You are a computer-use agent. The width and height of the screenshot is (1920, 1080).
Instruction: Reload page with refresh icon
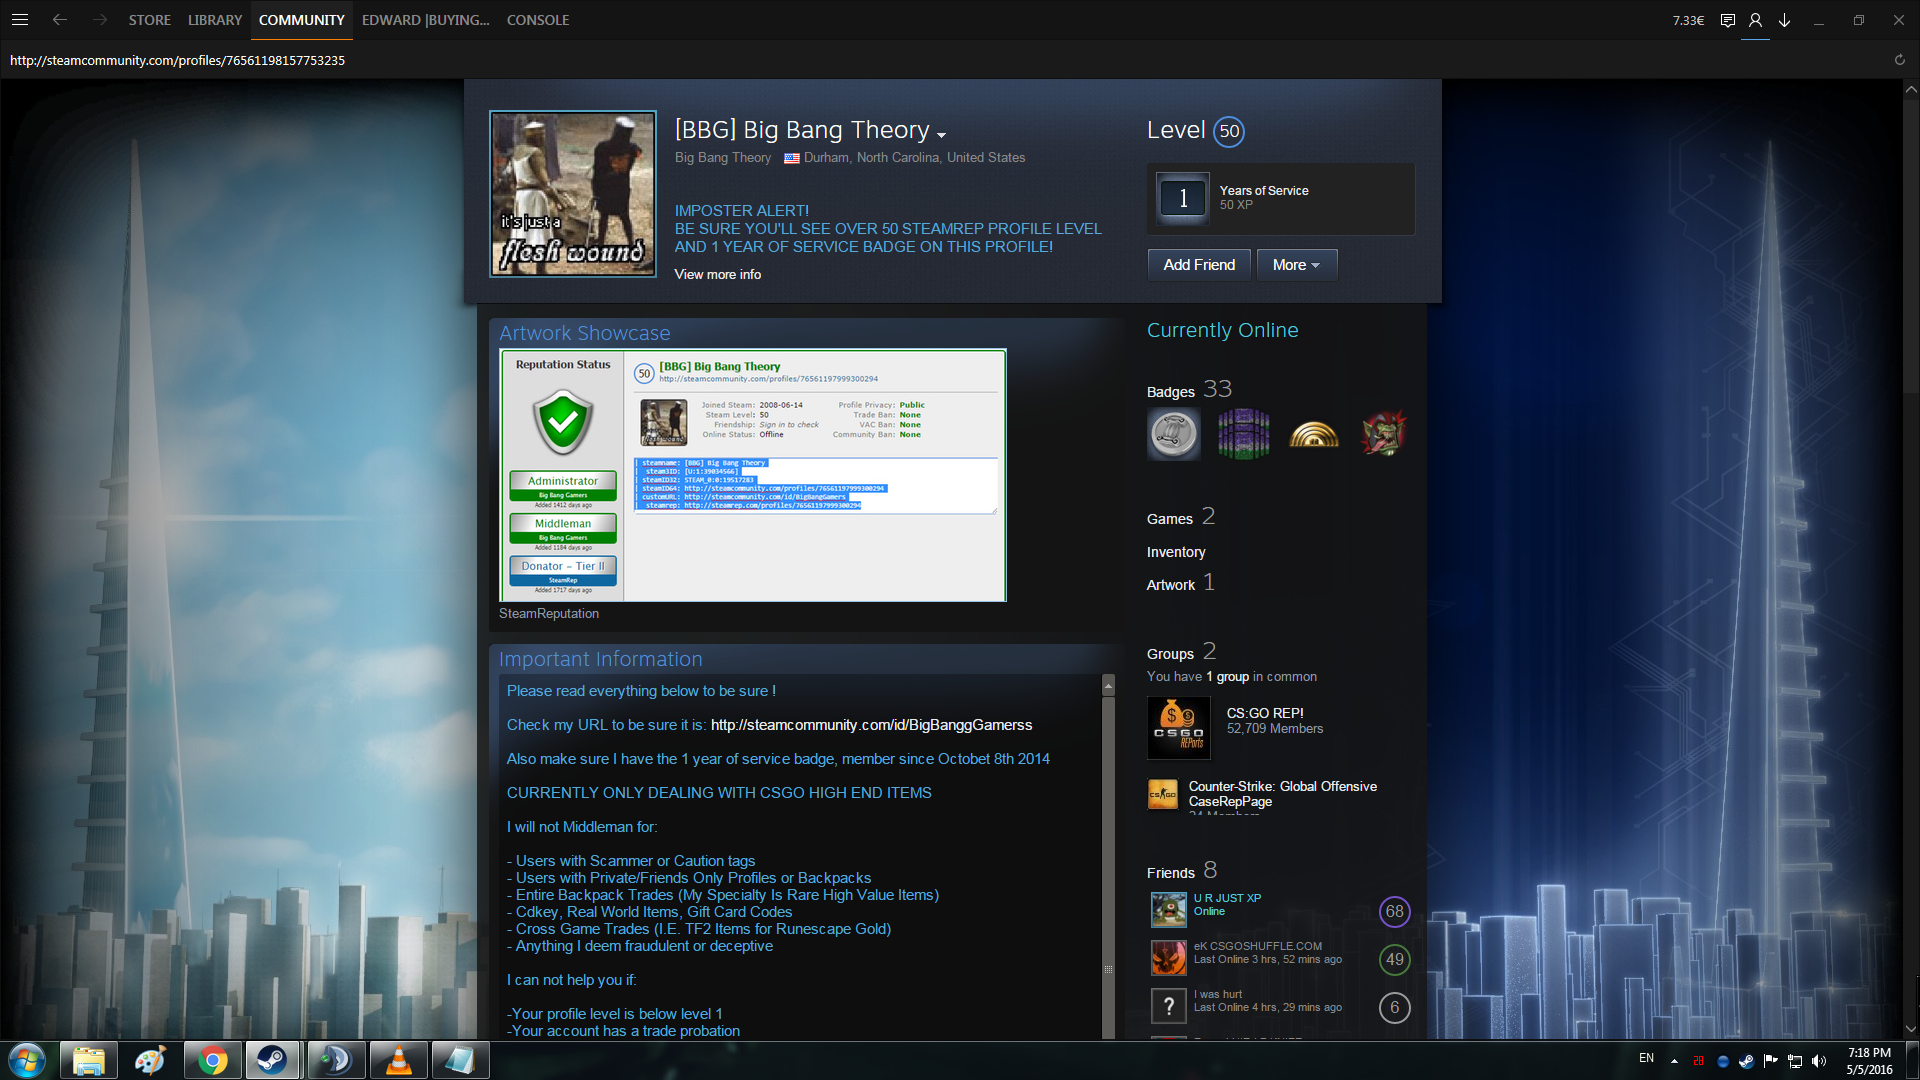[1899, 60]
